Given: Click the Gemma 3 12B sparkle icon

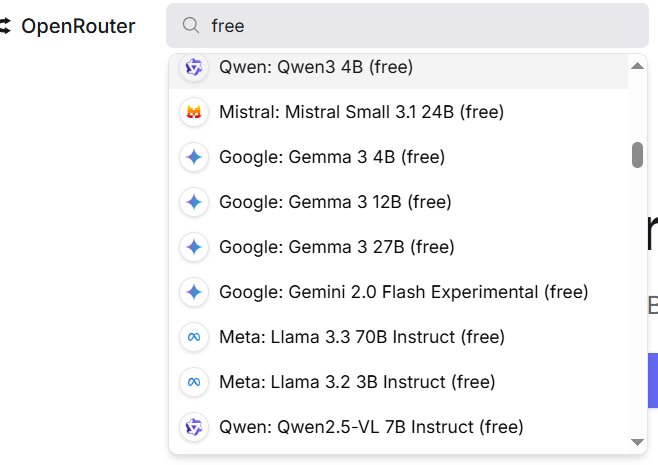Looking at the screenshot, I should [194, 202].
